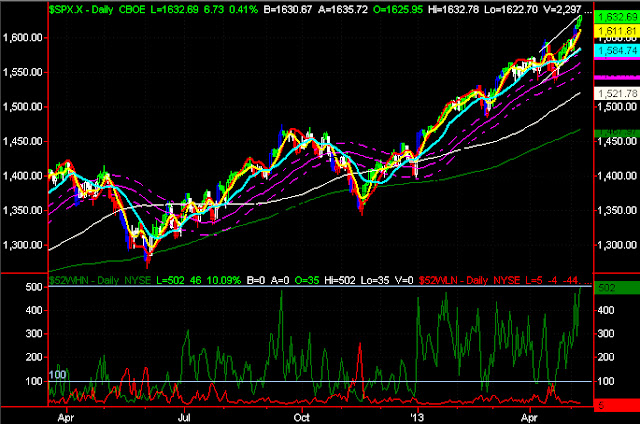Viewport: 640px width, 424px height.
Task: Select the L=1632.69 last price value
Action: tap(174, 9)
